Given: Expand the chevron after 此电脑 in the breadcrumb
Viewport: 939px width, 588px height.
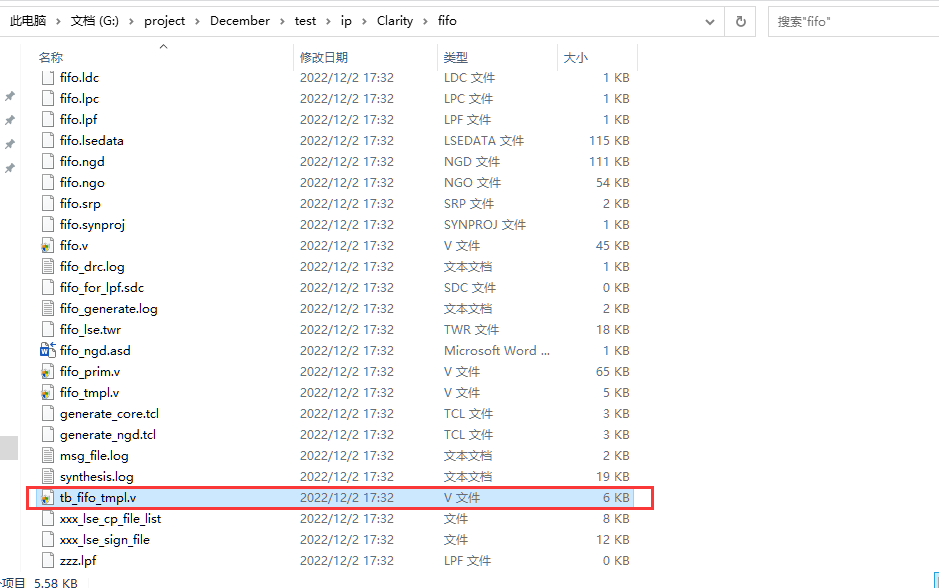Looking at the screenshot, I should tap(58, 22).
